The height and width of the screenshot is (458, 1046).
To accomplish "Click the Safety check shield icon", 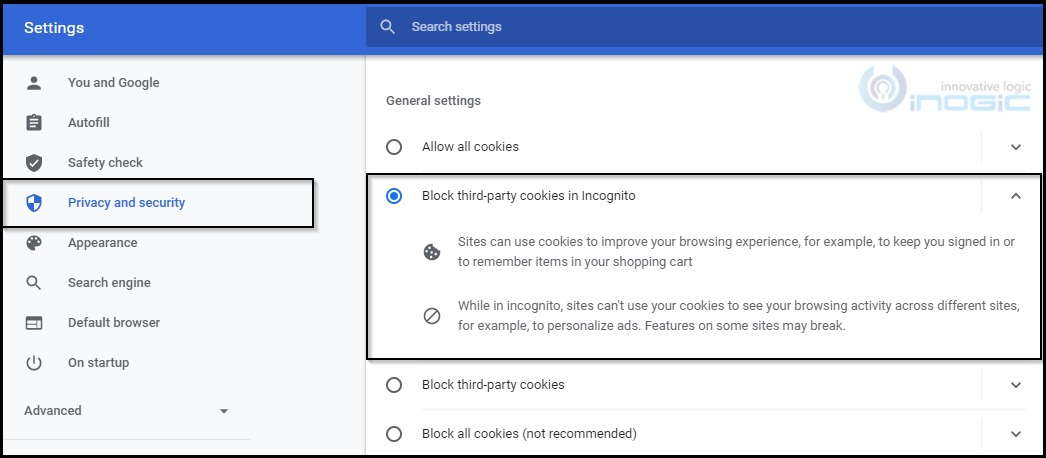I will tap(33, 163).
